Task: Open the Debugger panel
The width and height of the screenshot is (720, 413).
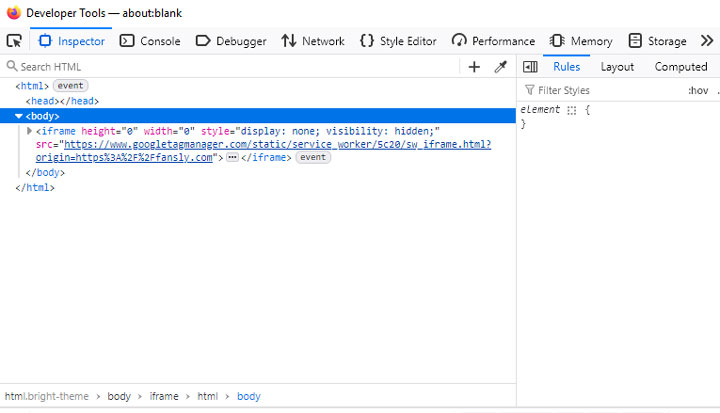Action: pos(231,41)
